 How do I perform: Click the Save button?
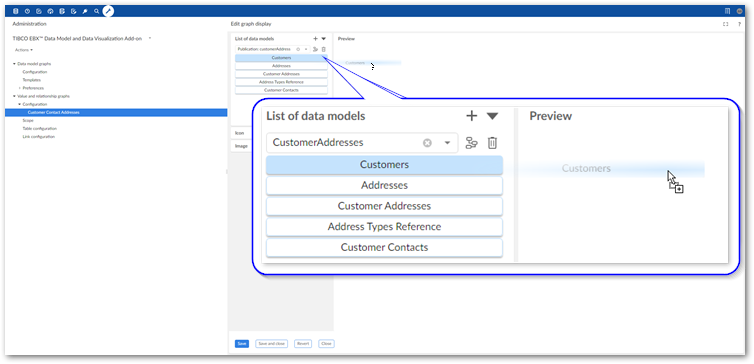click(x=242, y=344)
